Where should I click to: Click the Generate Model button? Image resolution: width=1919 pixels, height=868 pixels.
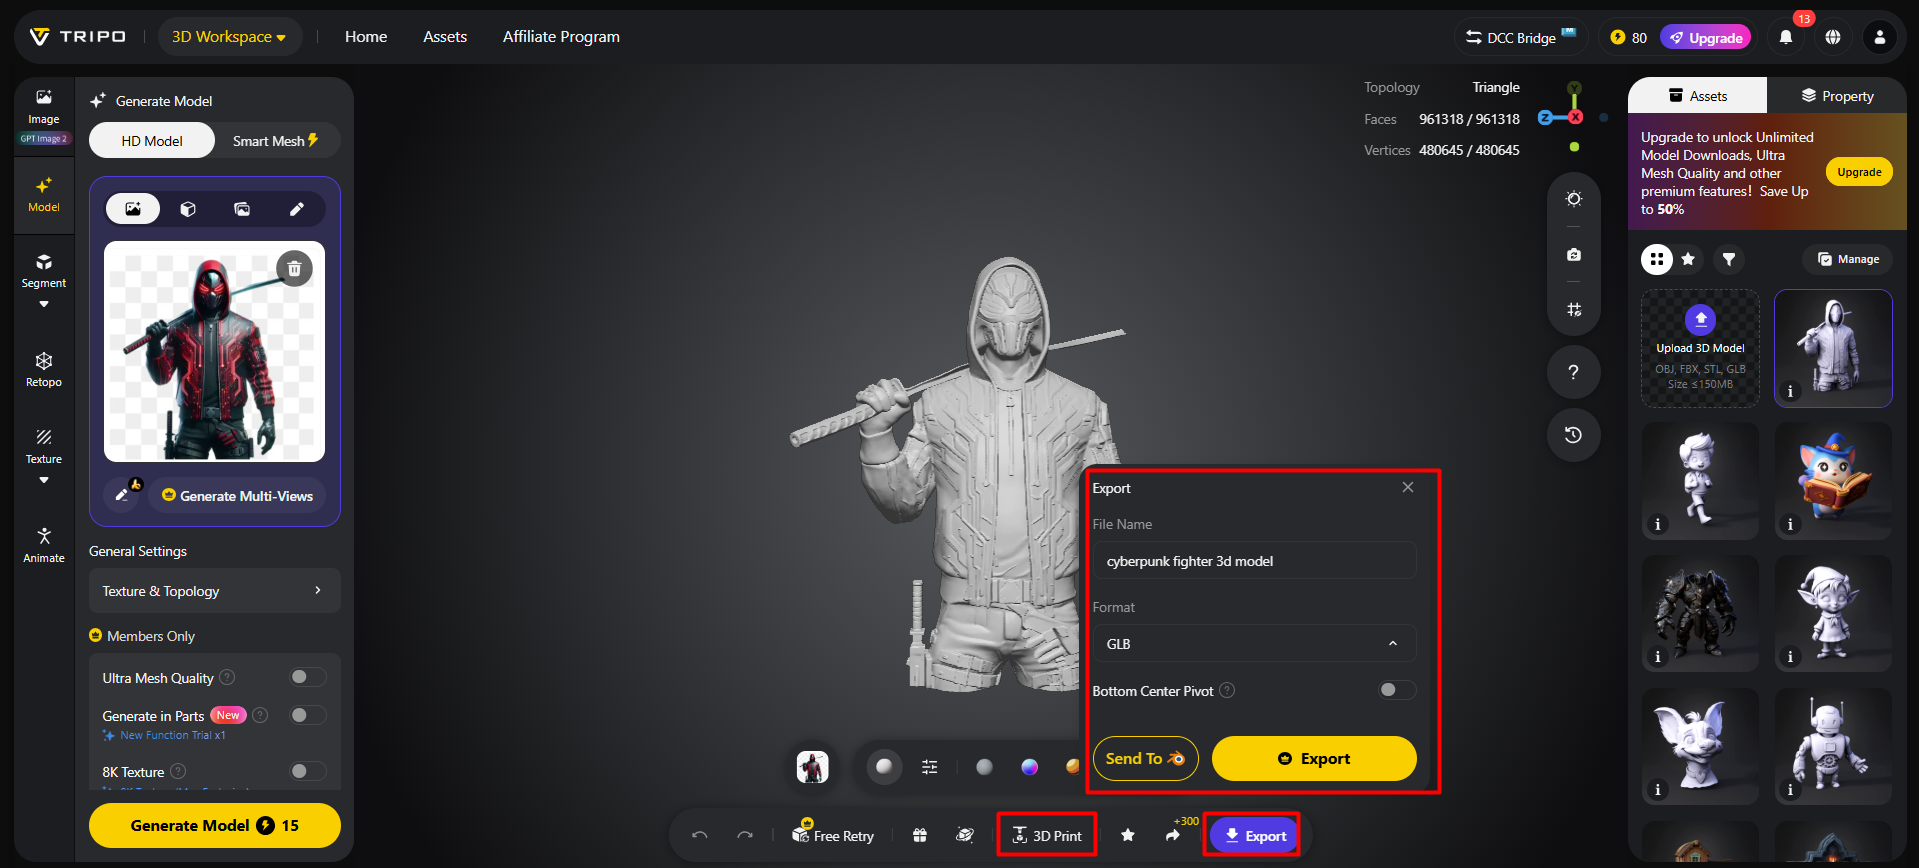(x=215, y=826)
